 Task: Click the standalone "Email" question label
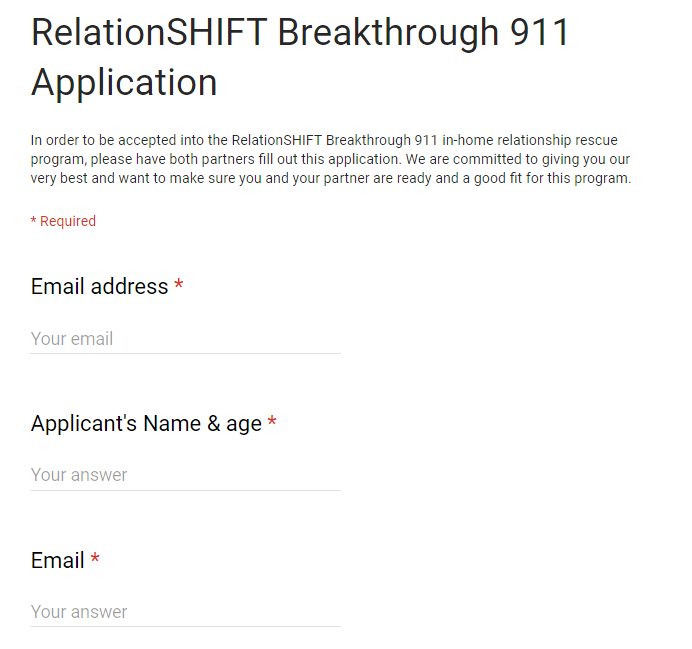[x=57, y=561]
